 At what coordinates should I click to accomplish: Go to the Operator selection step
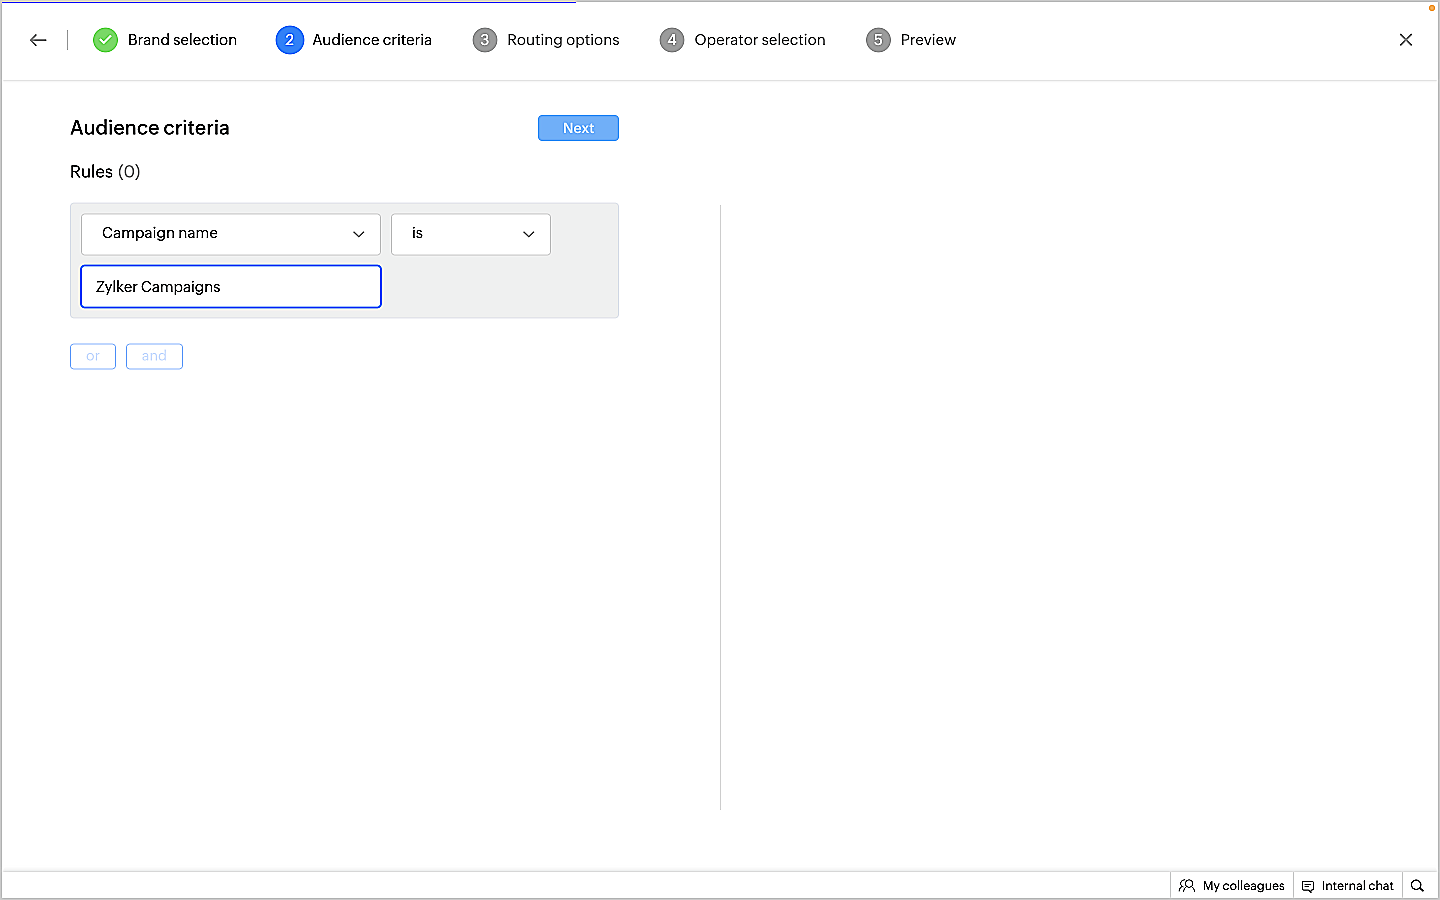coord(760,40)
